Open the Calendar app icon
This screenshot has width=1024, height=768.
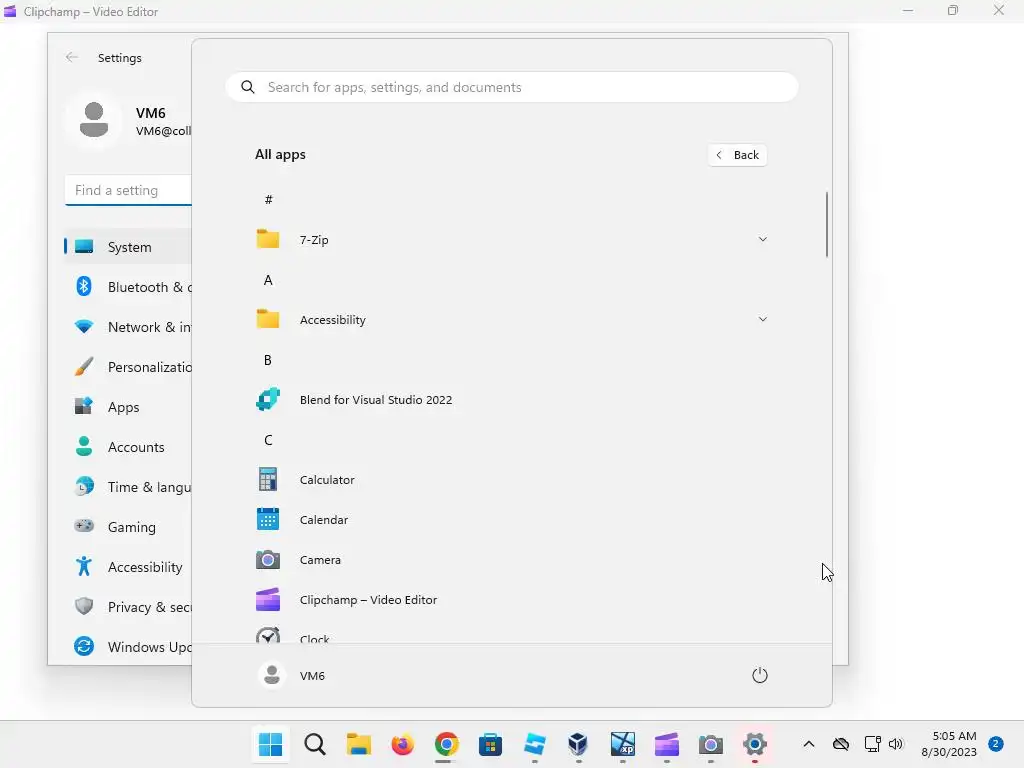pyautogui.click(x=268, y=519)
